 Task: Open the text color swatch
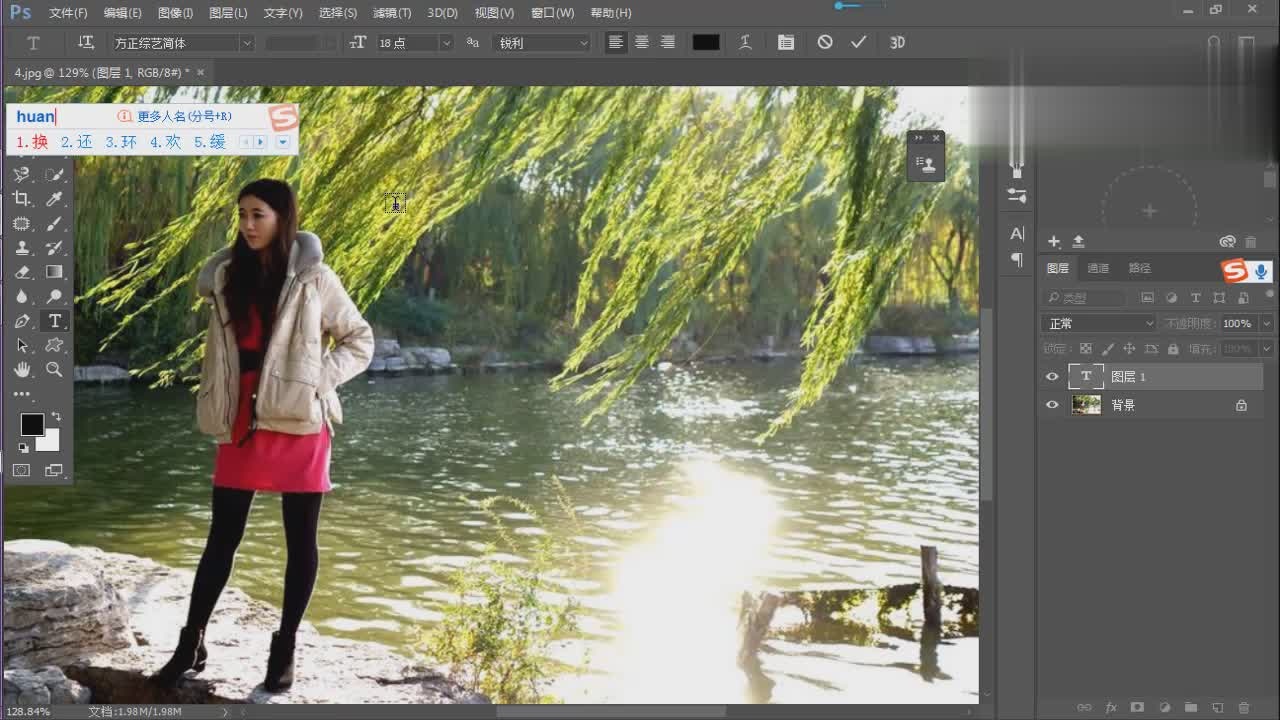click(x=706, y=42)
